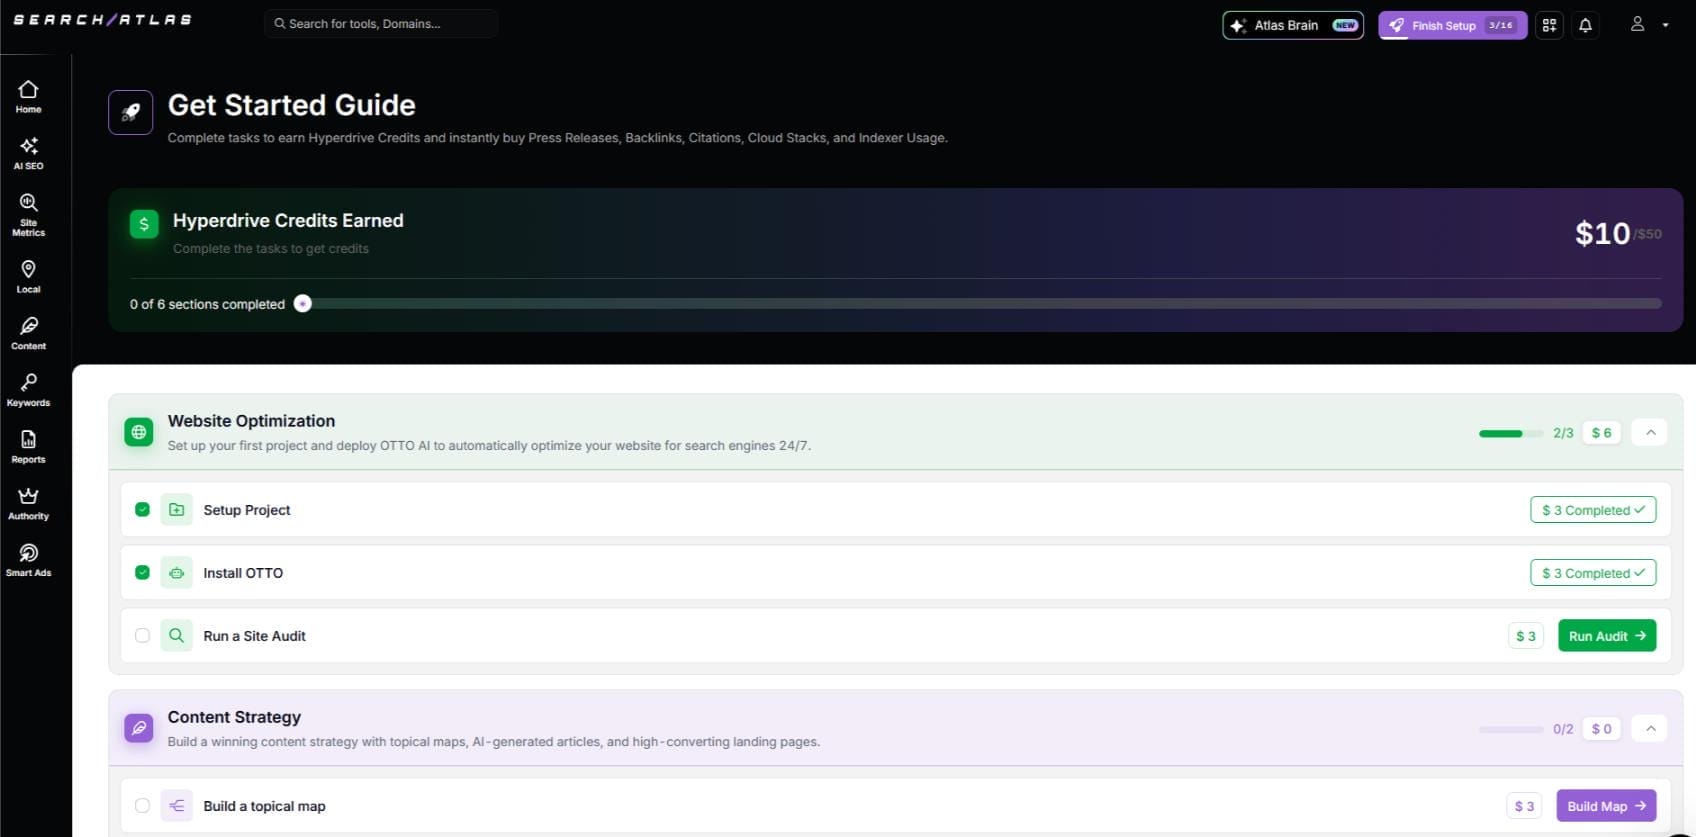Collapse the Website Optimization section
Image resolution: width=1696 pixels, height=837 pixels.
(x=1650, y=432)
